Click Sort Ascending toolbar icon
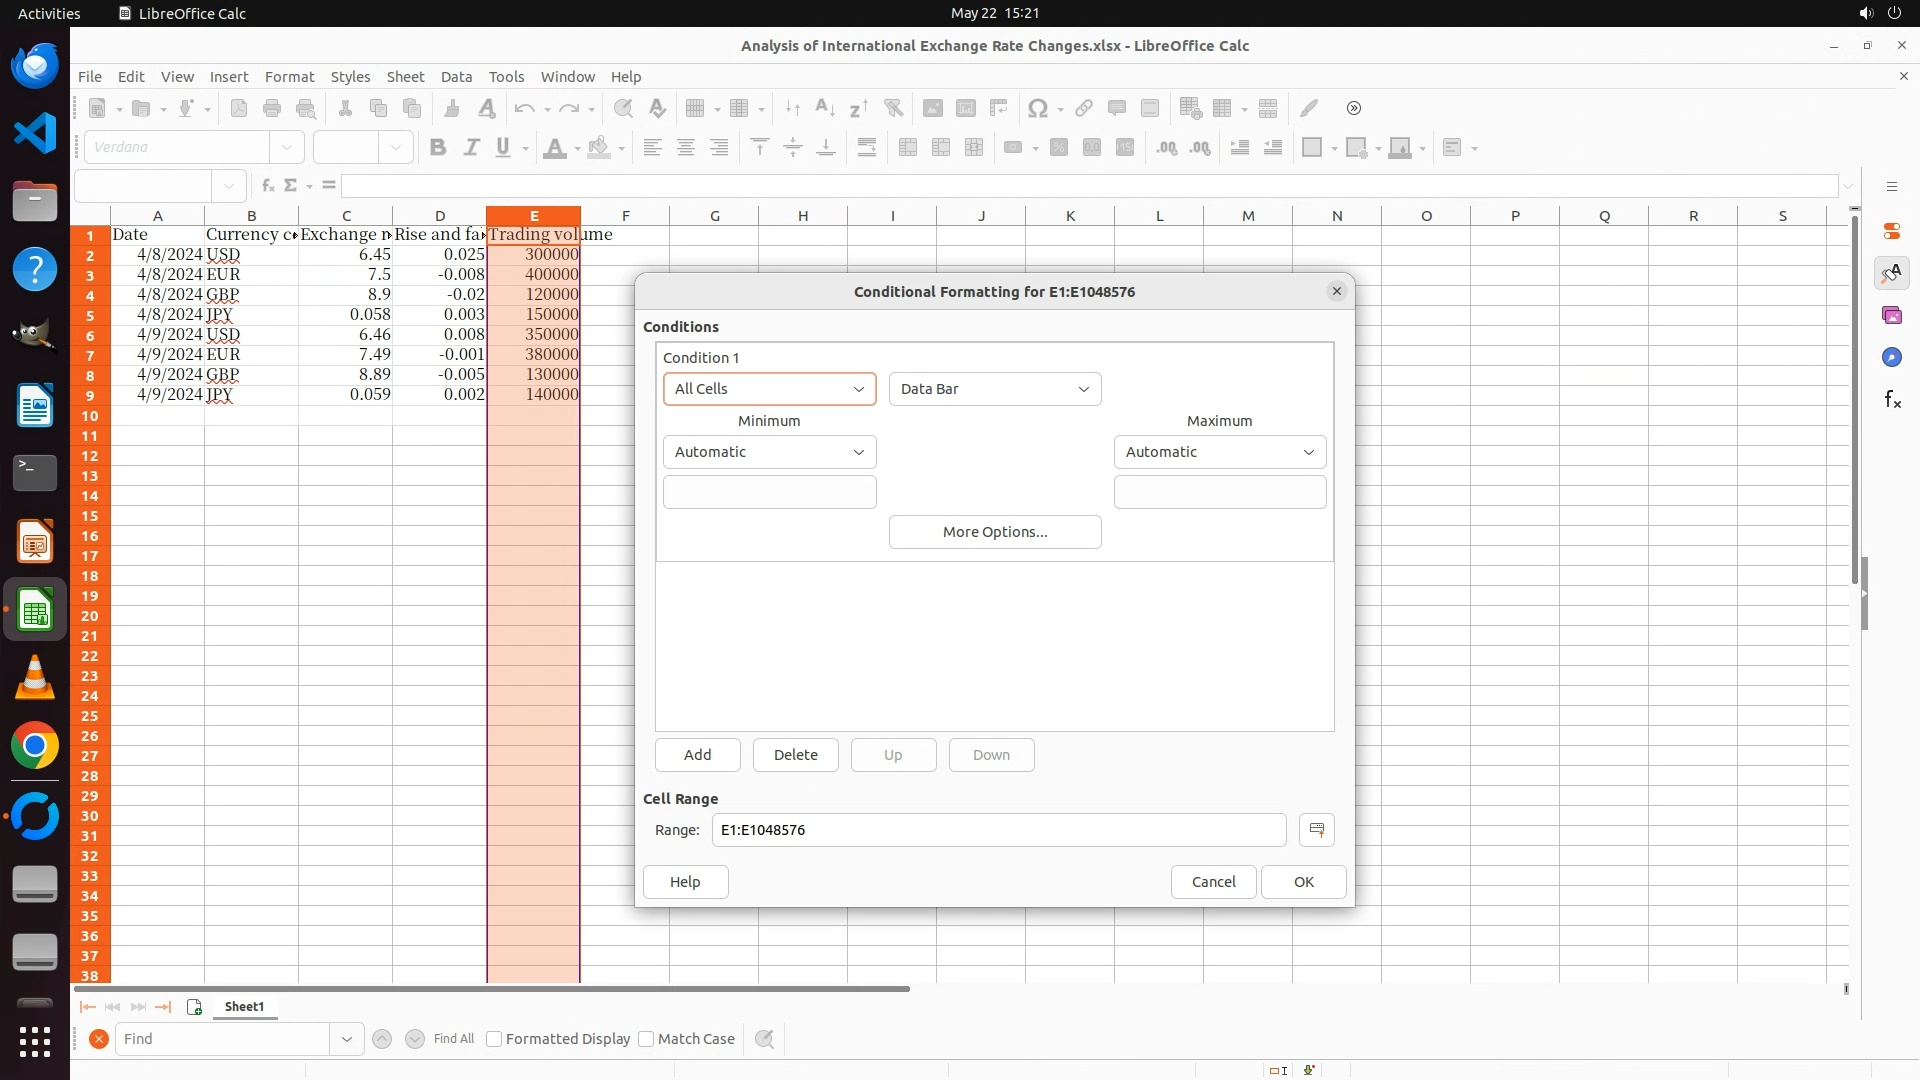The height and width of the screenshot is (1080, 1920). coord(825,108)
